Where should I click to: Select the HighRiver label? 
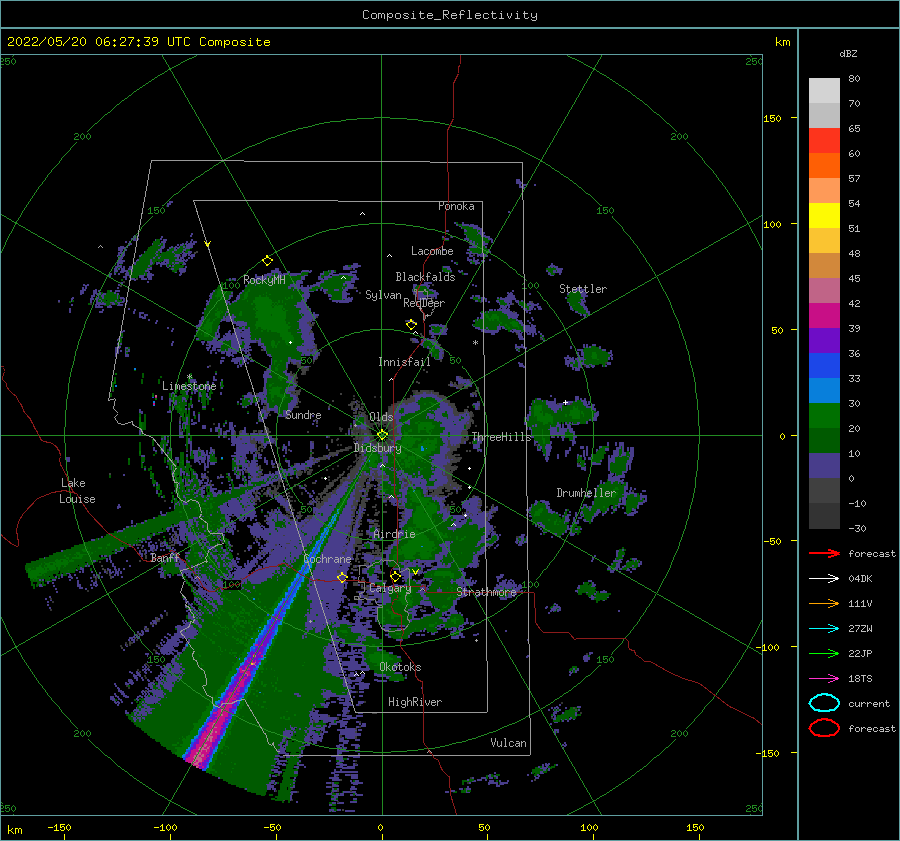(415, 702)
